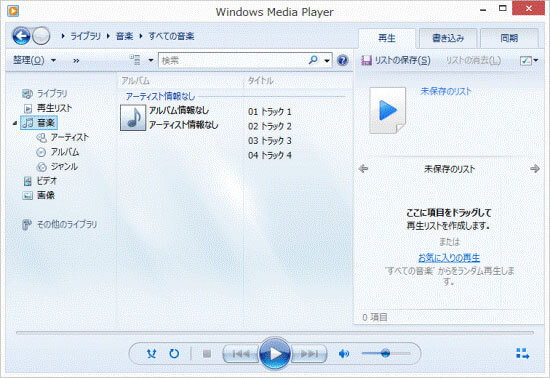The height and width of the screenshot is (378, 550).
Task: Toggle shuffle mode
Action: pyautogui.click(x=152, y=353)
